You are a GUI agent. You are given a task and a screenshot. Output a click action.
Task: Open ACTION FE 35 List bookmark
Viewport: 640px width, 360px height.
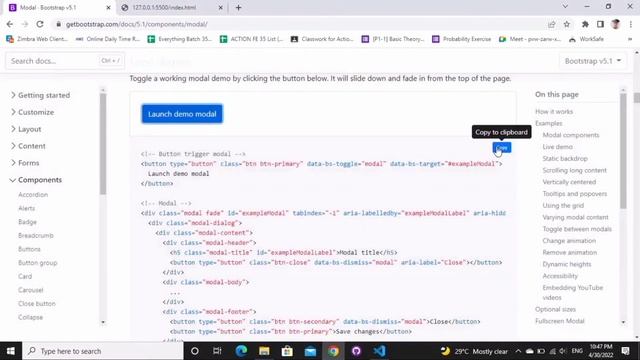pyautogui.click(x=252, y=39)
